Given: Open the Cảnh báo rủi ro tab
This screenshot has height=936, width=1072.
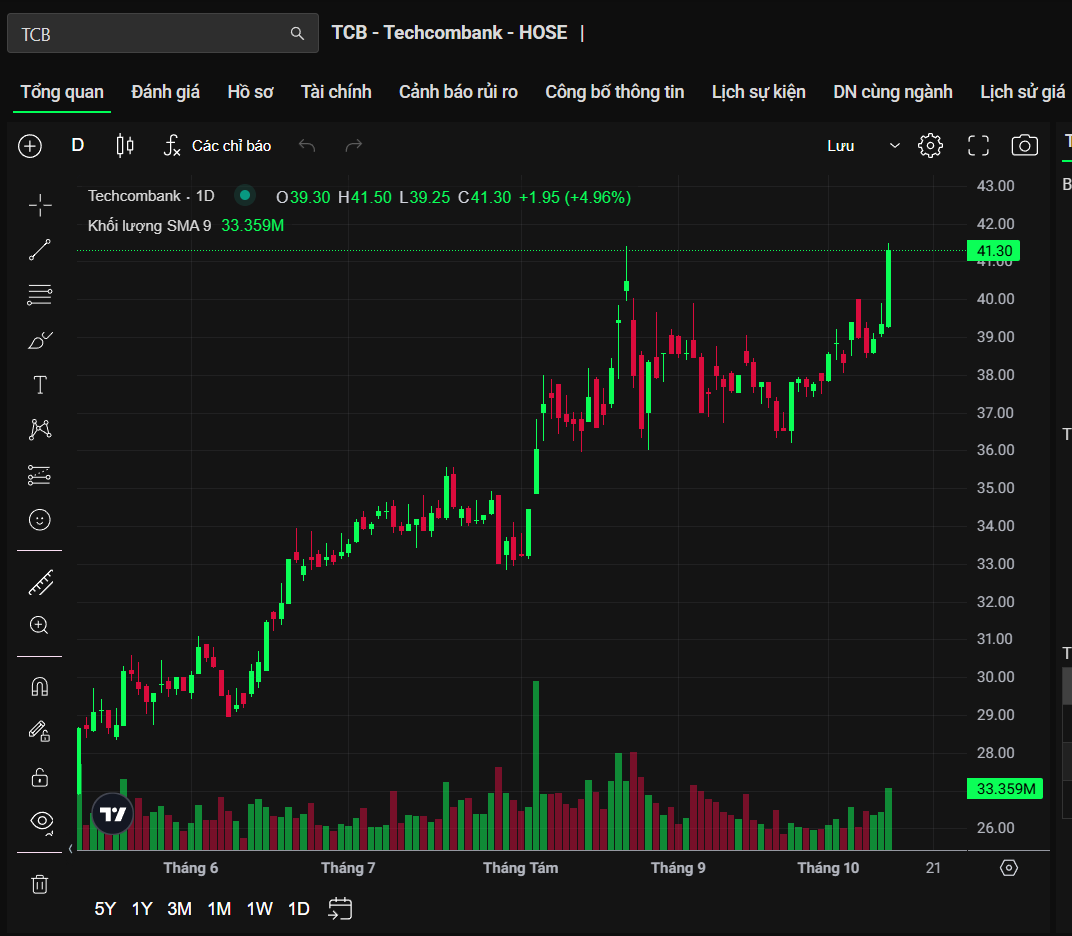Looking at the screenshot, I should pos(458,92).
